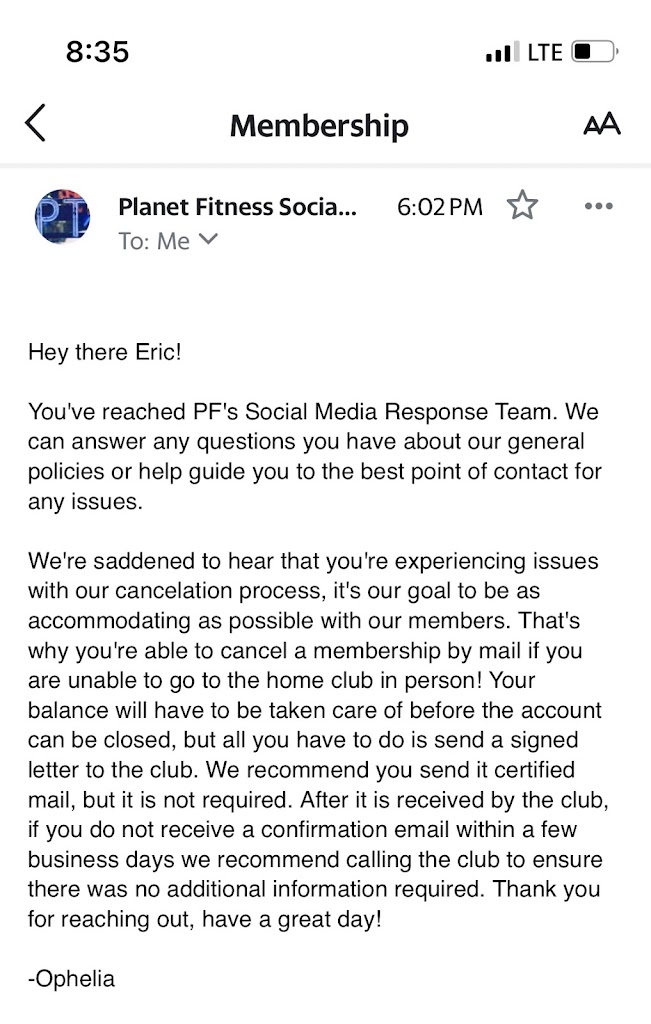Screen dimensions: 651x1024
Task: Tap the LTE network indicator
Action: tap(545, 52)
